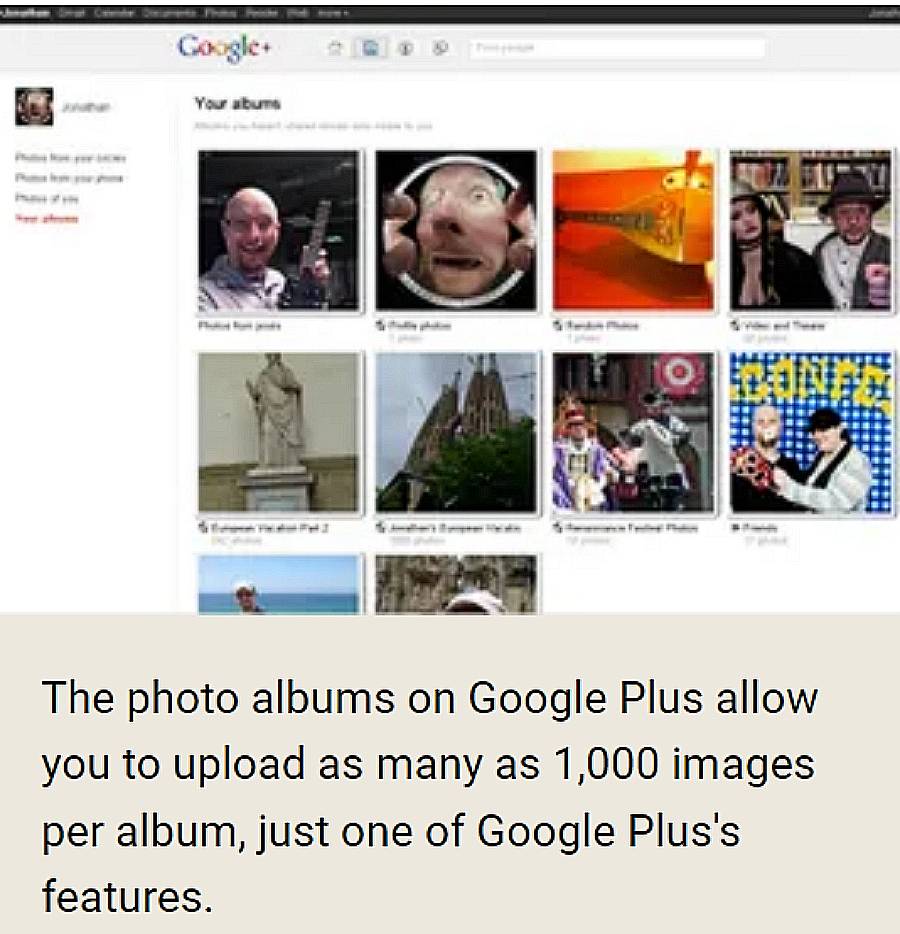Select the Photos icon in navigation
This screenshot has width=900, height=934.
click(370, 48)
